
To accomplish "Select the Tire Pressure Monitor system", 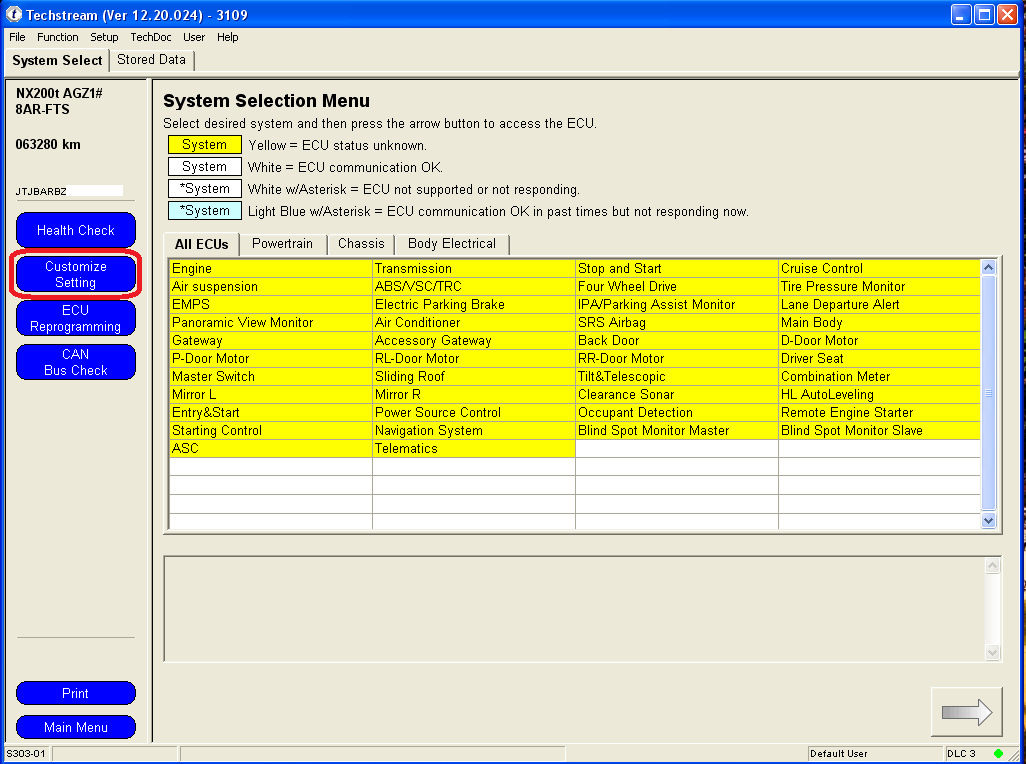I will [x=879, y=286].
